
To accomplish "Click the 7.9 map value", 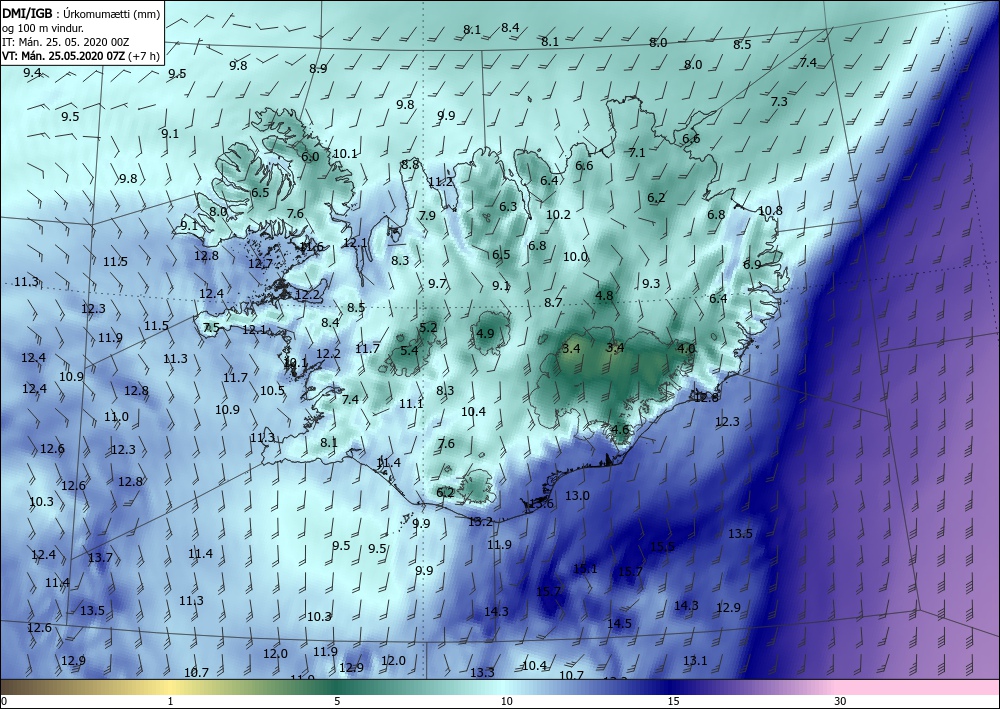I will point(427,216).
